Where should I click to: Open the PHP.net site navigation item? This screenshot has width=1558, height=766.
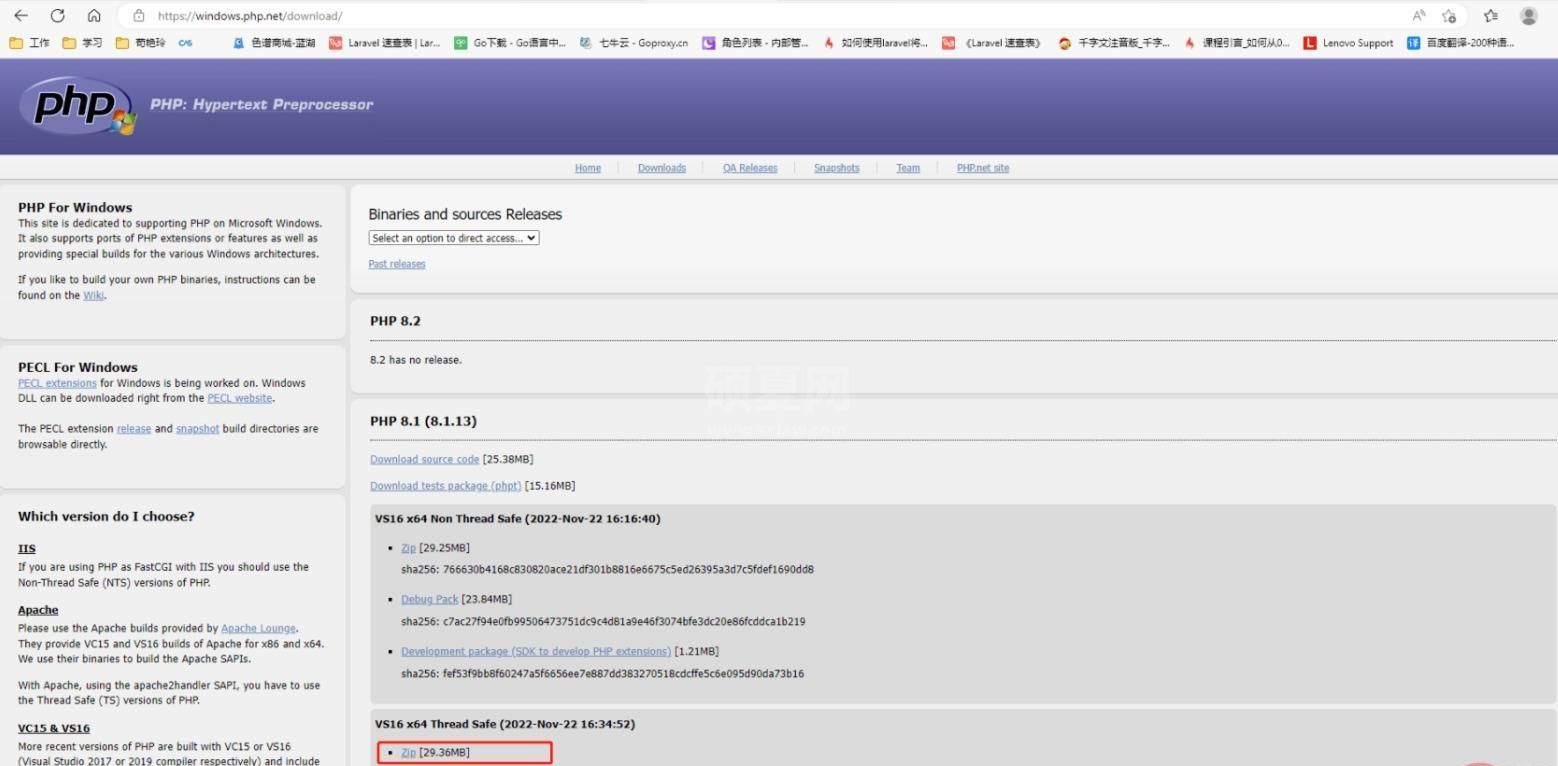click(x=983, y=168)
